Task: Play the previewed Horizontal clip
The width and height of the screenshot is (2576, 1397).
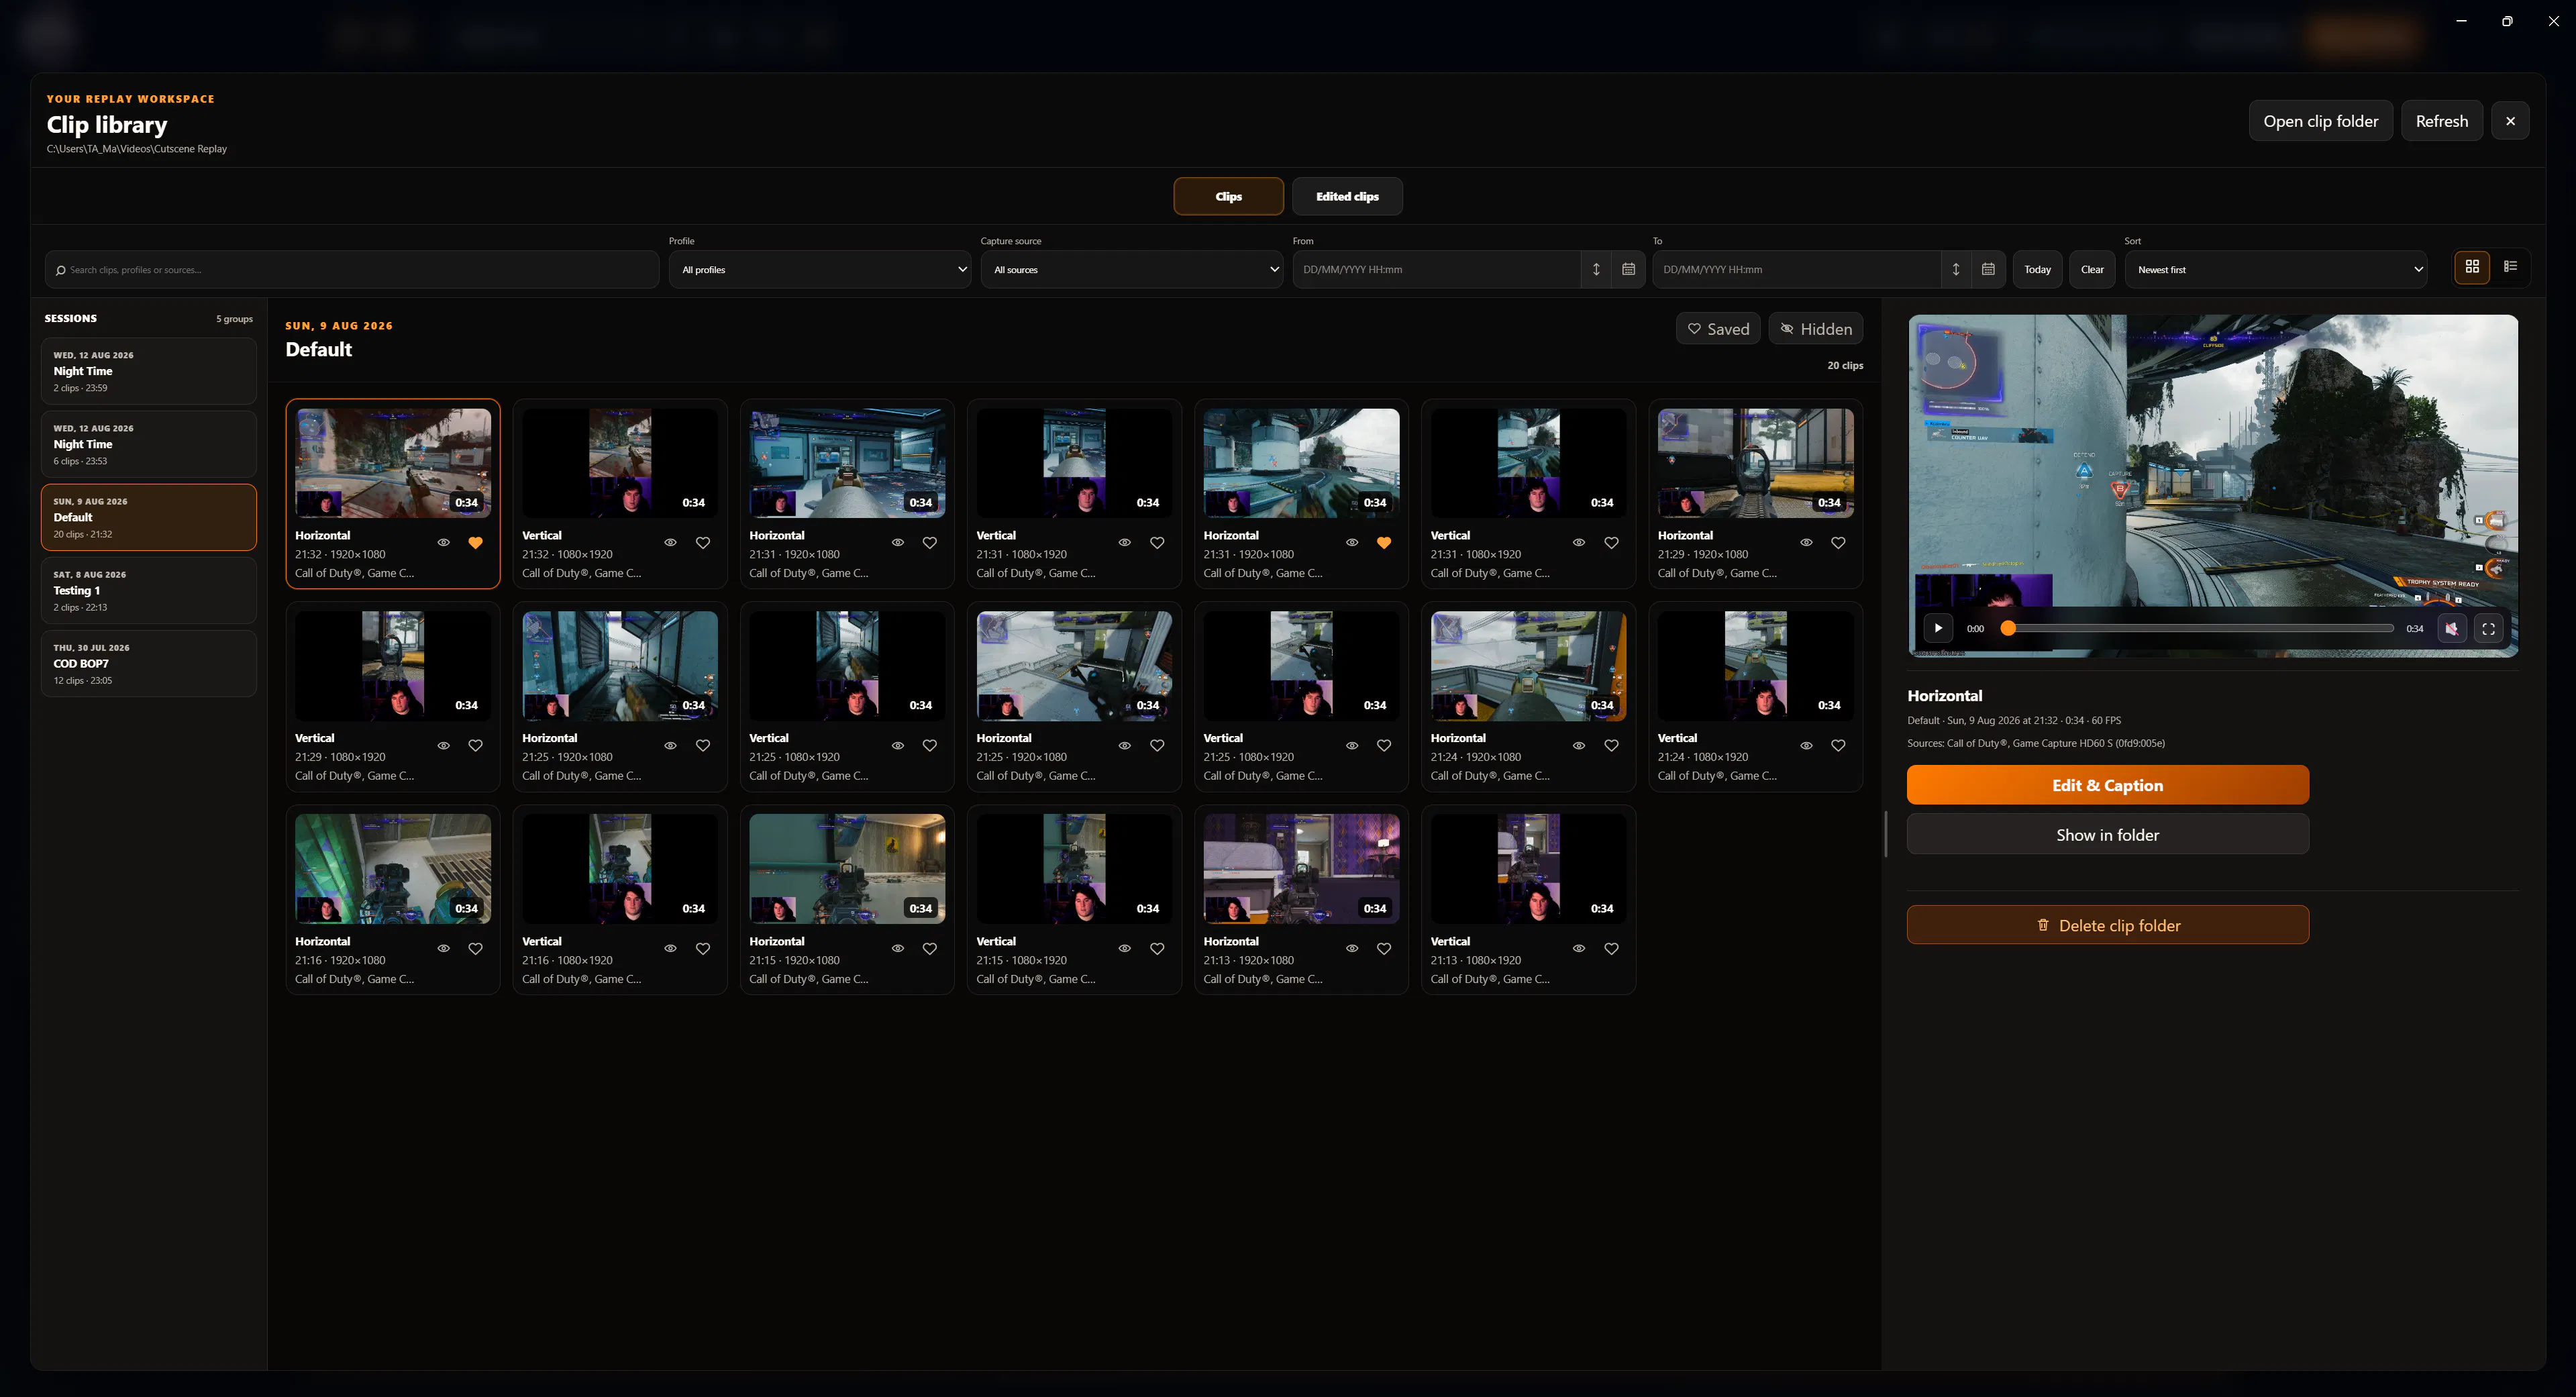Action: 1938,628
